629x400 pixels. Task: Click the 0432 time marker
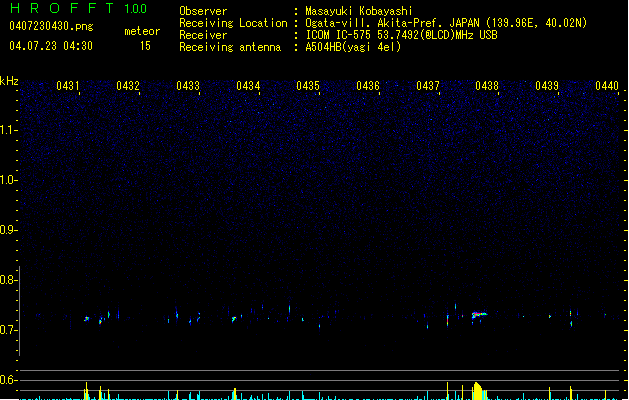[x=128, y=86]
